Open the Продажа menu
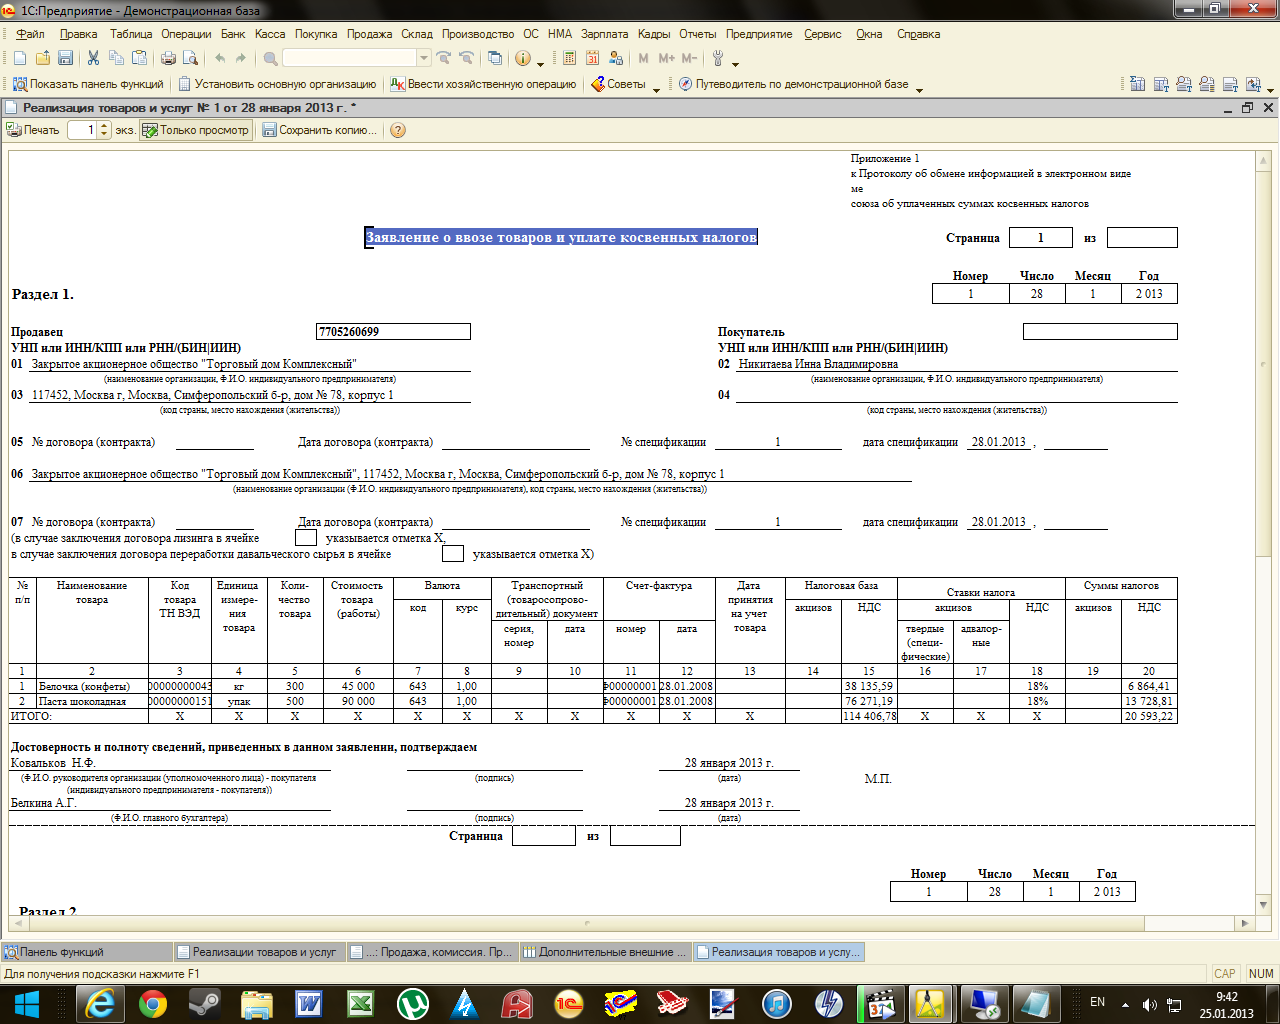1280x1024 pixels. click(369, 34)
